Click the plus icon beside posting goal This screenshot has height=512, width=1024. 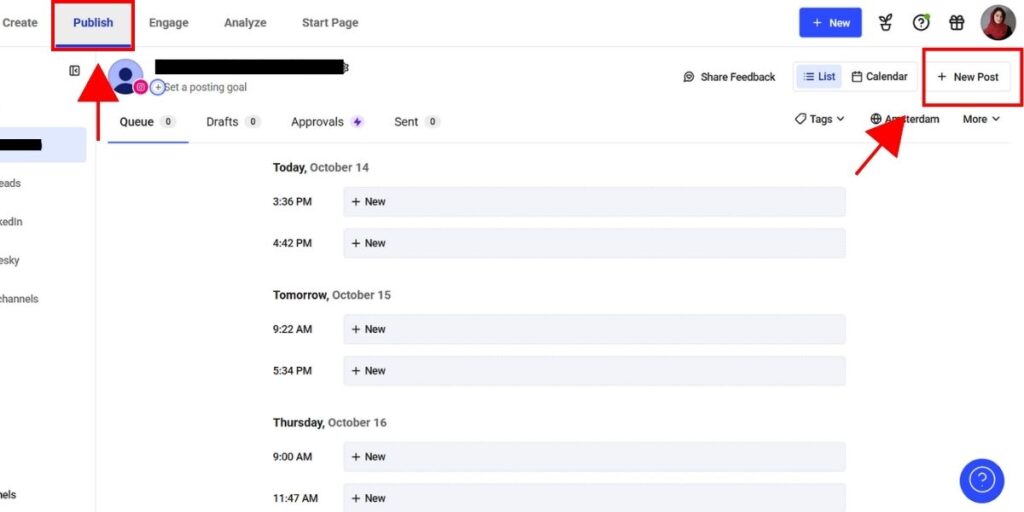(158, 88)
